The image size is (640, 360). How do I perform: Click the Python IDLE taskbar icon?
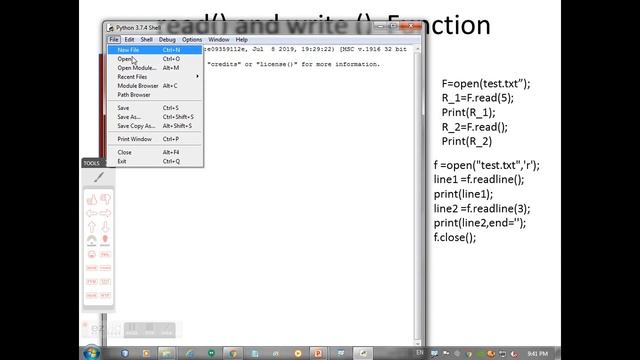click(x=363, y=353)
